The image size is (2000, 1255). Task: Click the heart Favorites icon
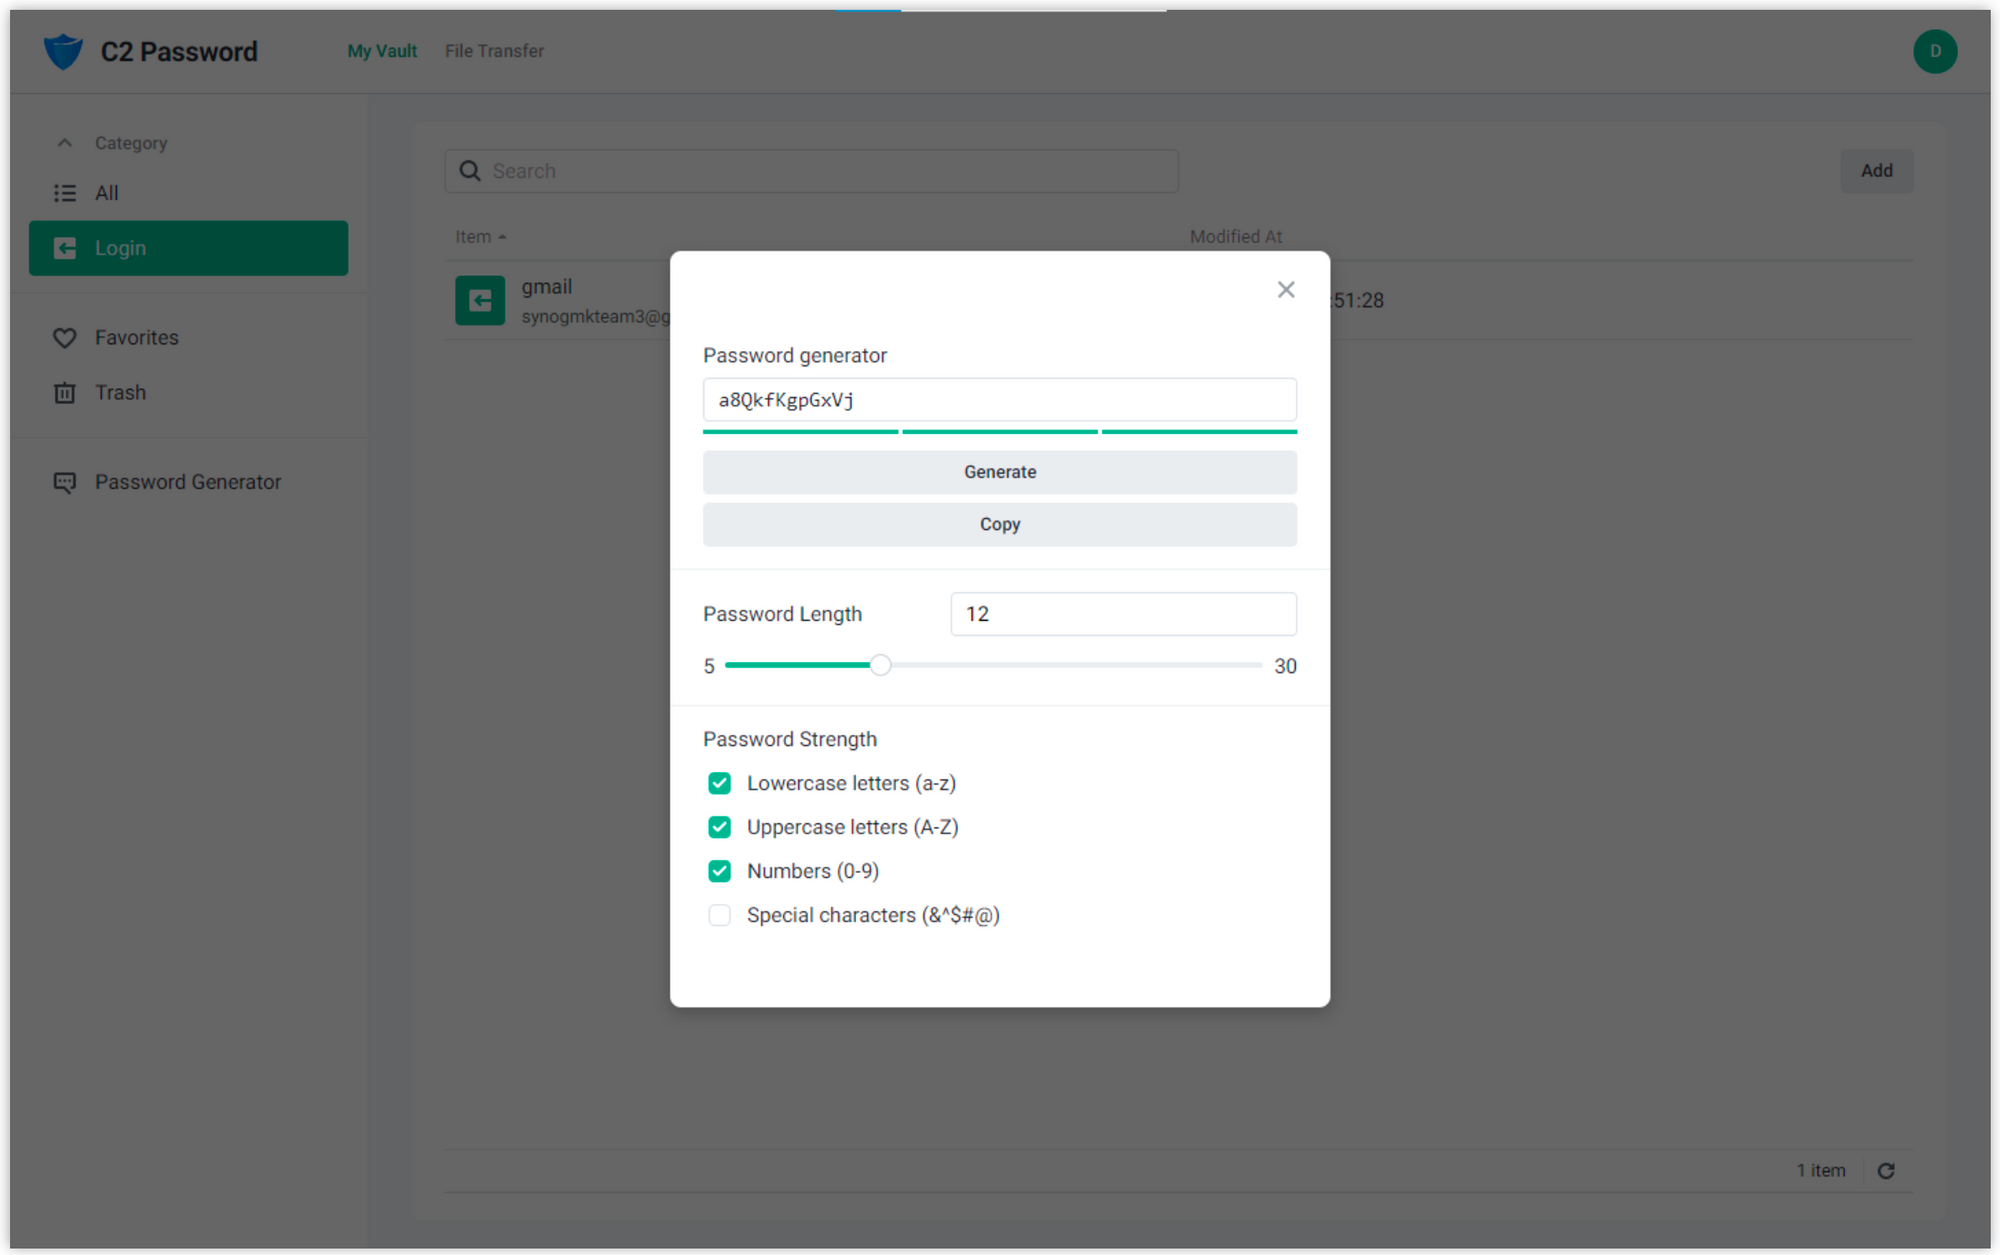point(65,338)
